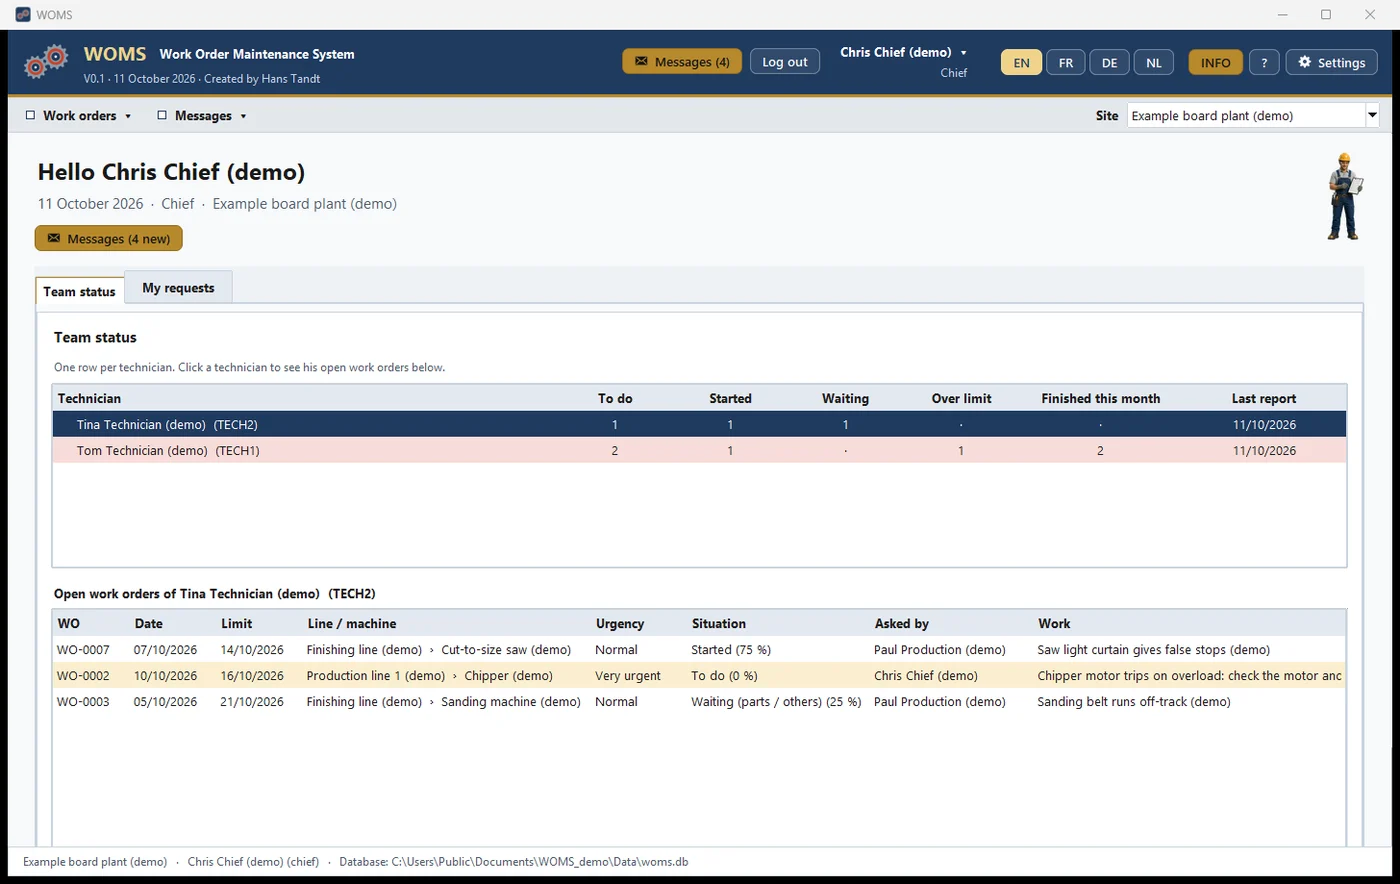Click the database path in status bar

(514, 861)
